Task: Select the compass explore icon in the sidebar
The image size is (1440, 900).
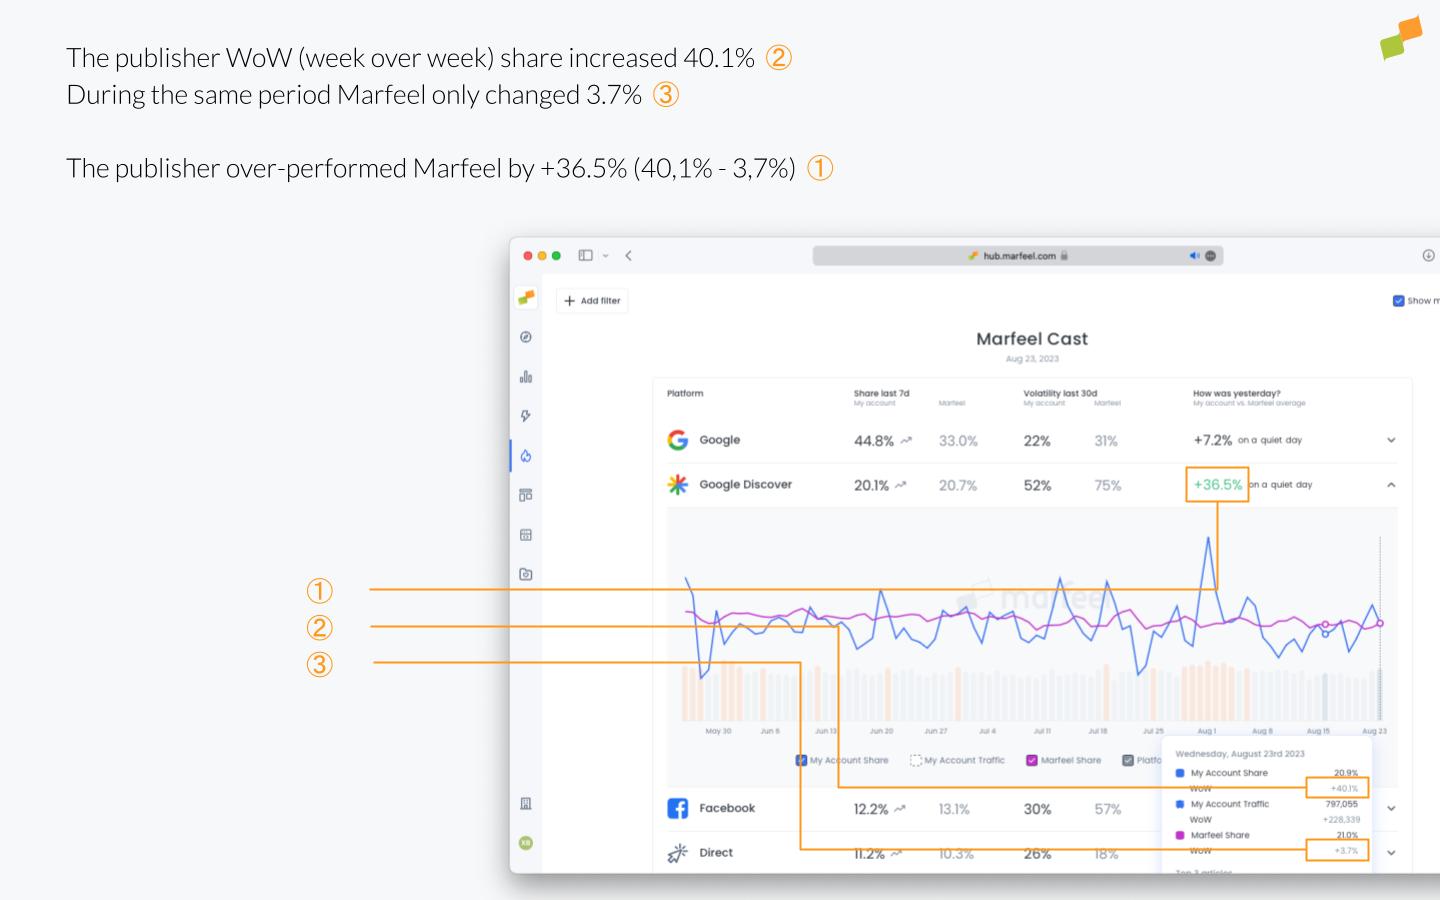Action: tap(526, 337)
